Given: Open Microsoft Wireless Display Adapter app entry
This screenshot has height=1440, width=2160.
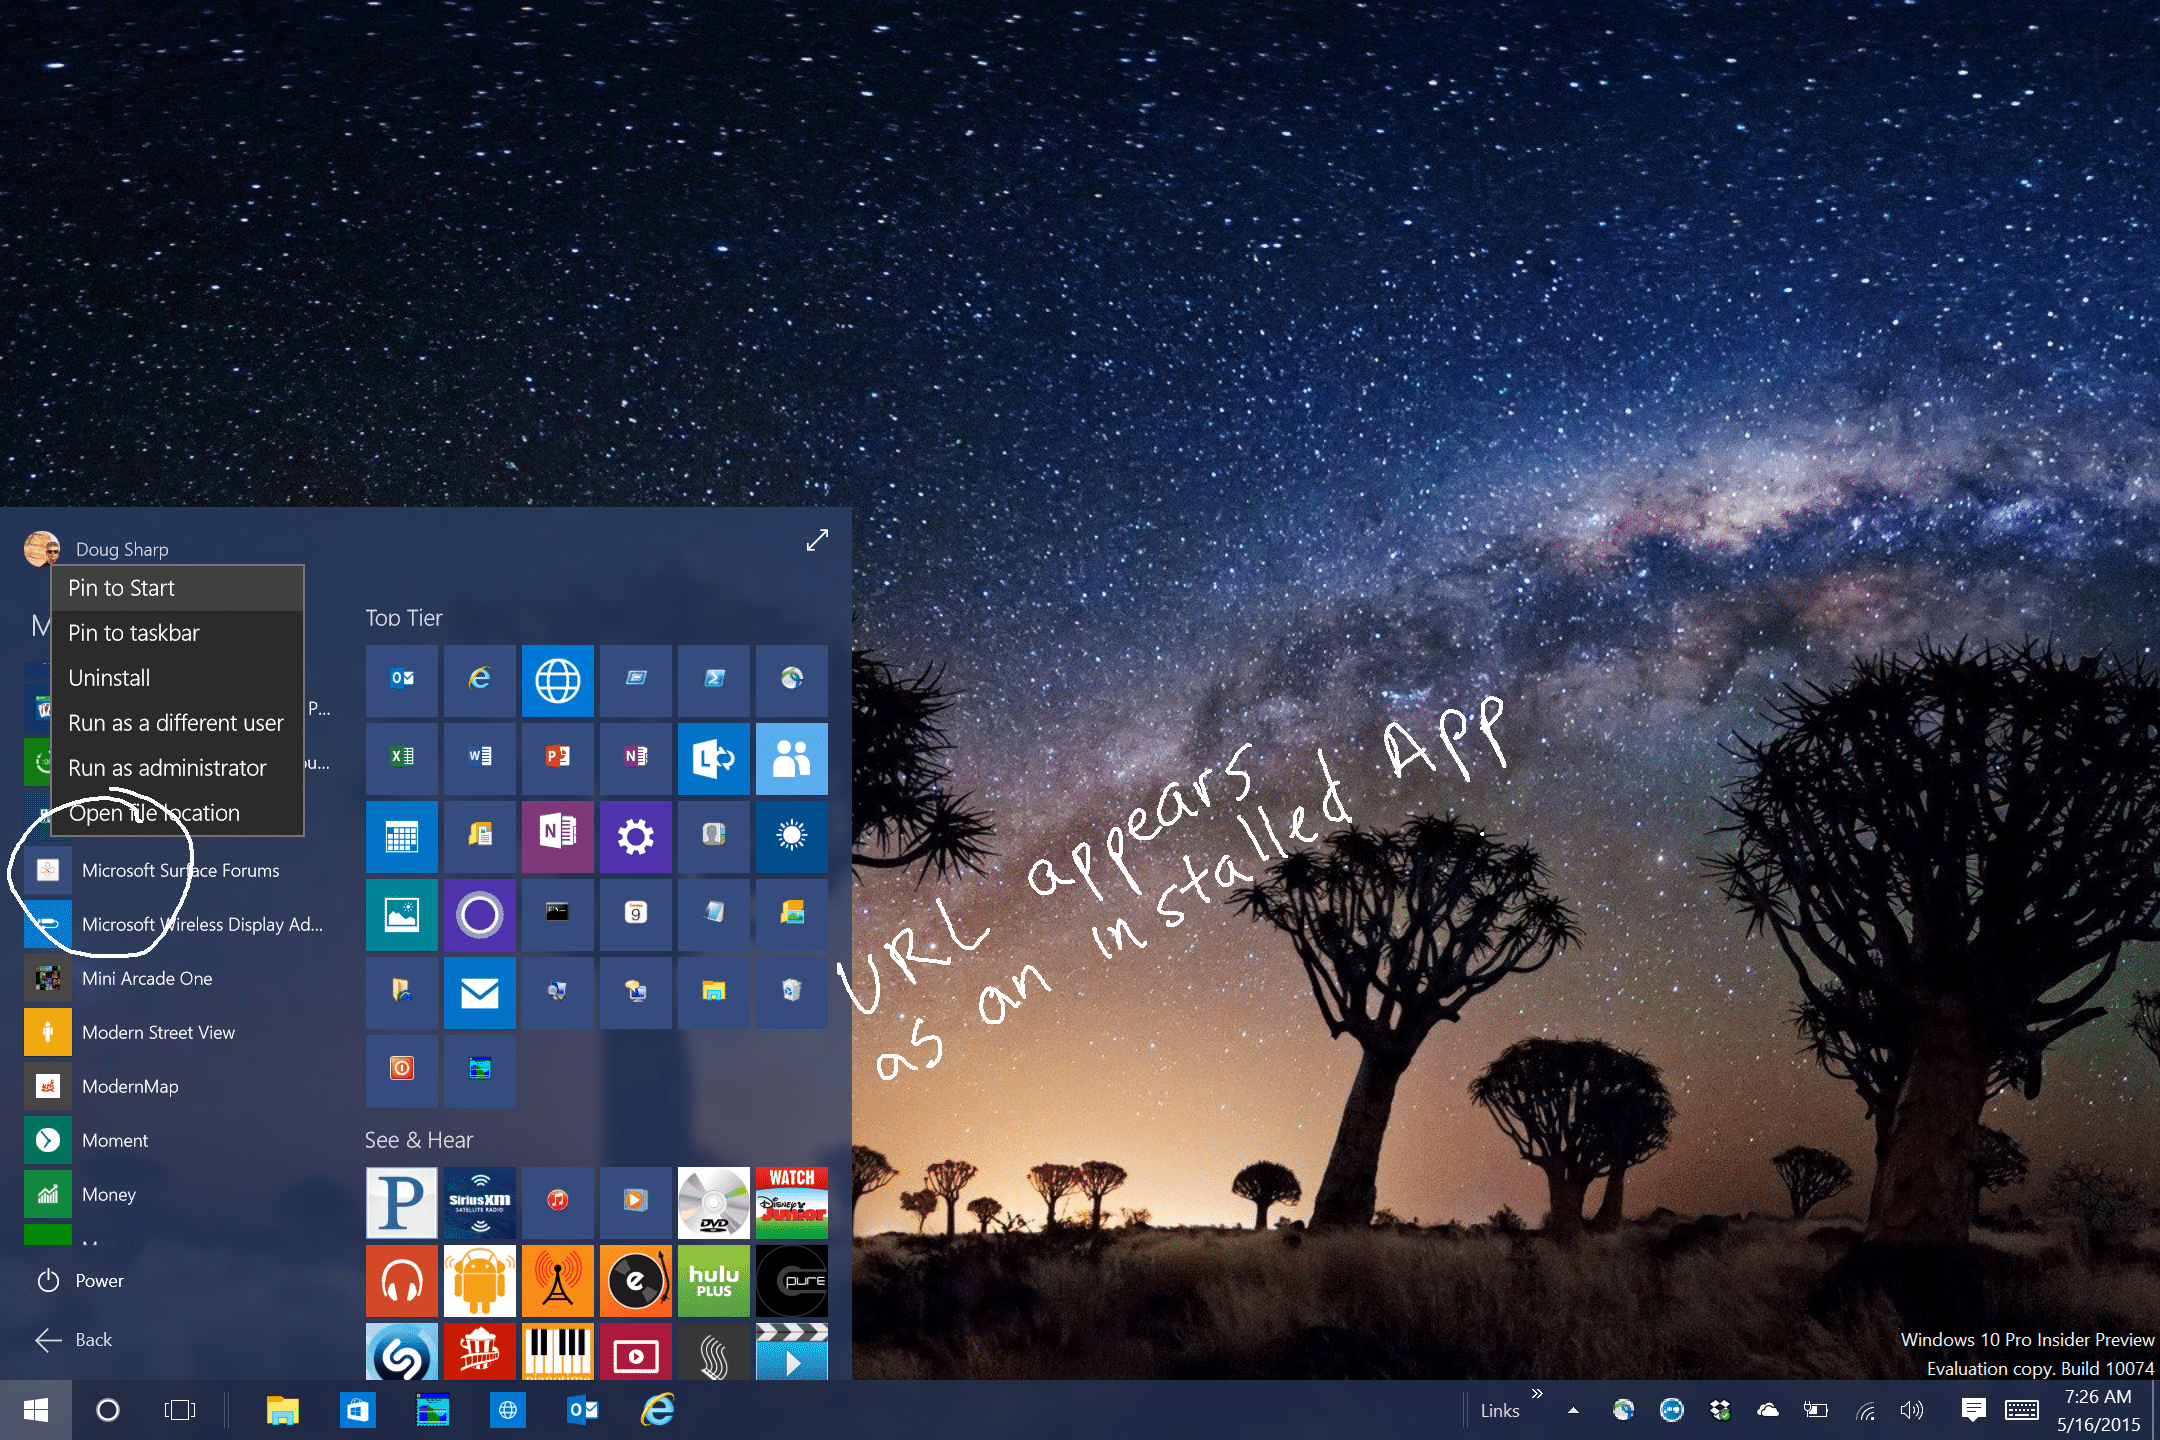Looking at the screenshot, I should (180, 924).
